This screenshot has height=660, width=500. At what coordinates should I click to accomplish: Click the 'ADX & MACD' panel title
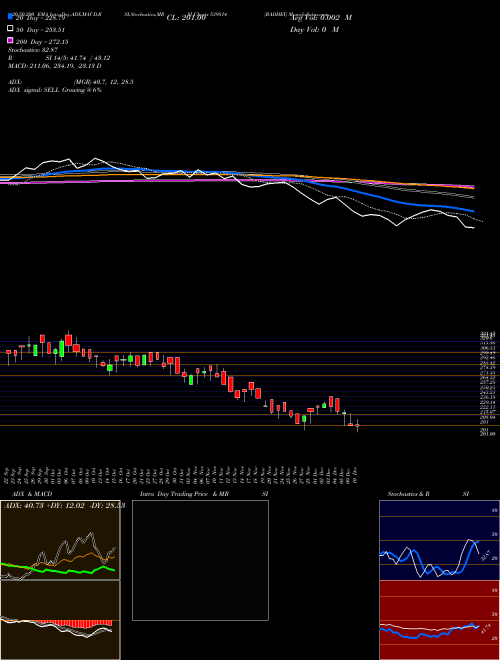point(32,494)
